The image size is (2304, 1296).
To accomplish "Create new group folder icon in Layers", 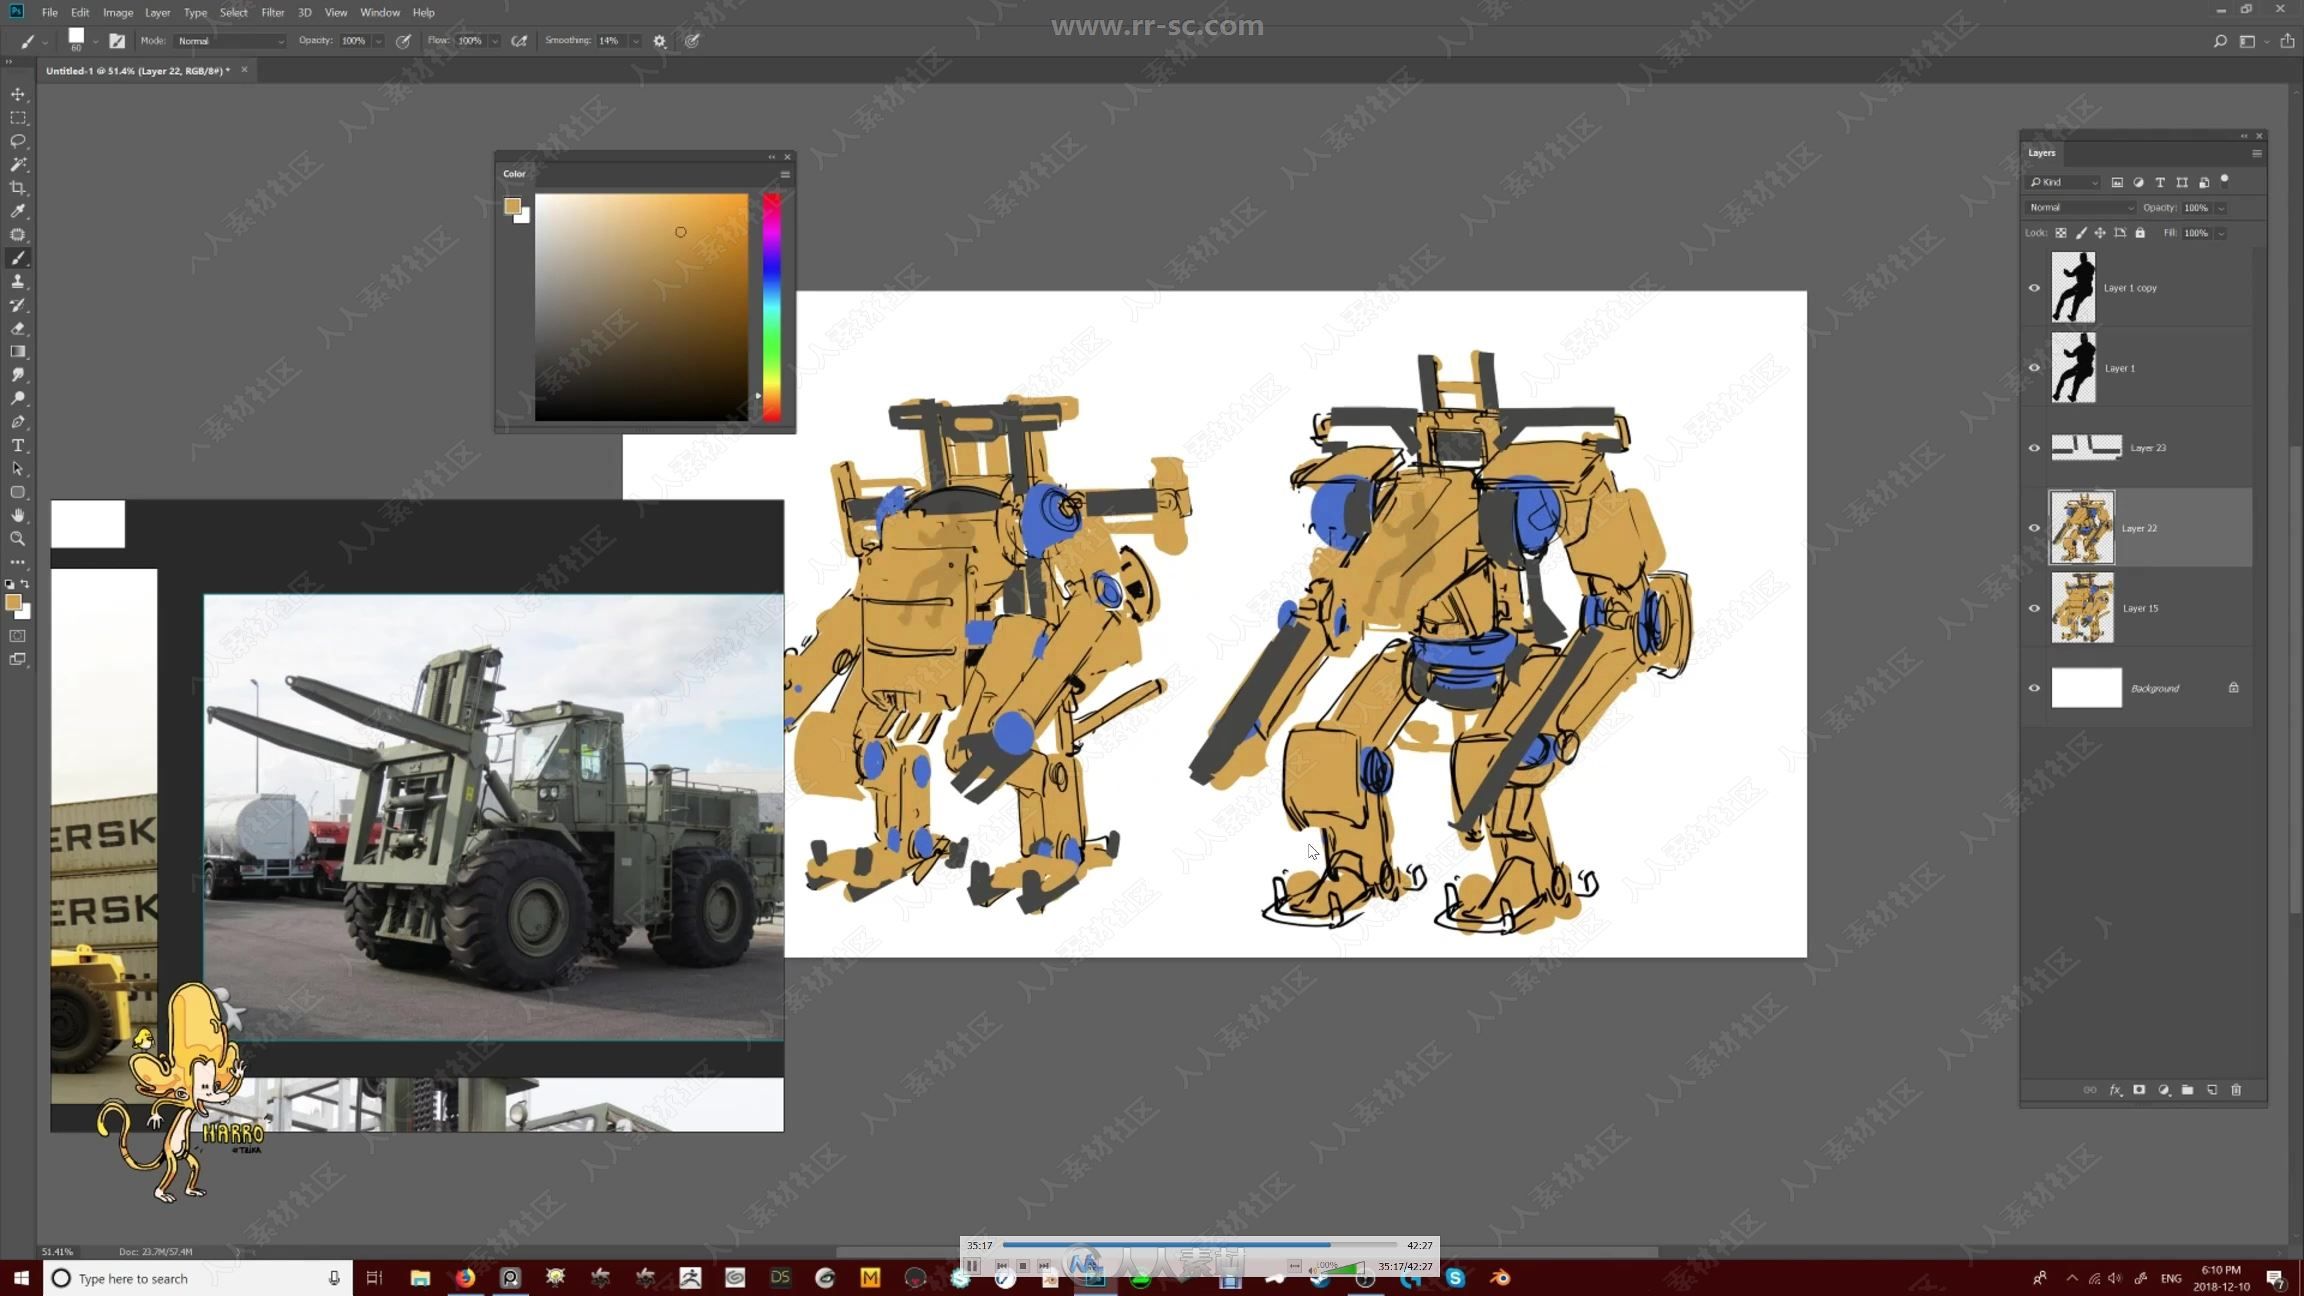I will [2188, 1090].
